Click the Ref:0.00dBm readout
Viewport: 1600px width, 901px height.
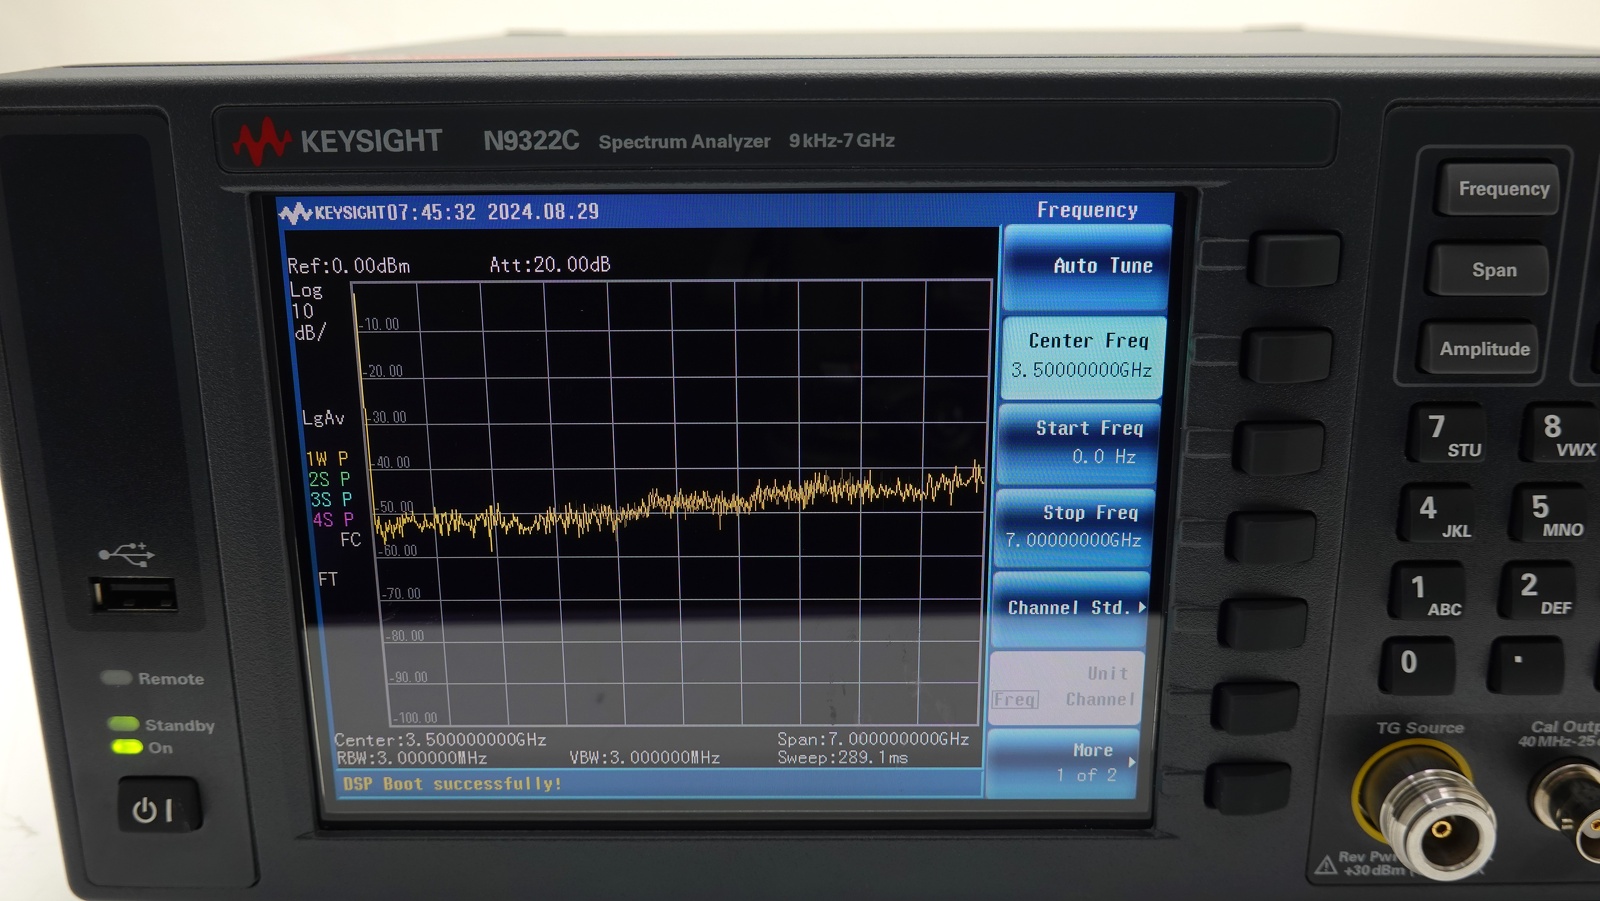[348, 266]
